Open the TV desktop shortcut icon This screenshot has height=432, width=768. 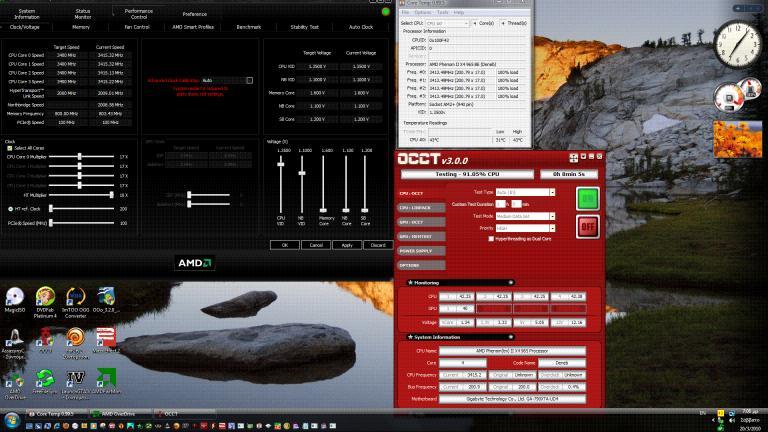[x=75, y=379]
